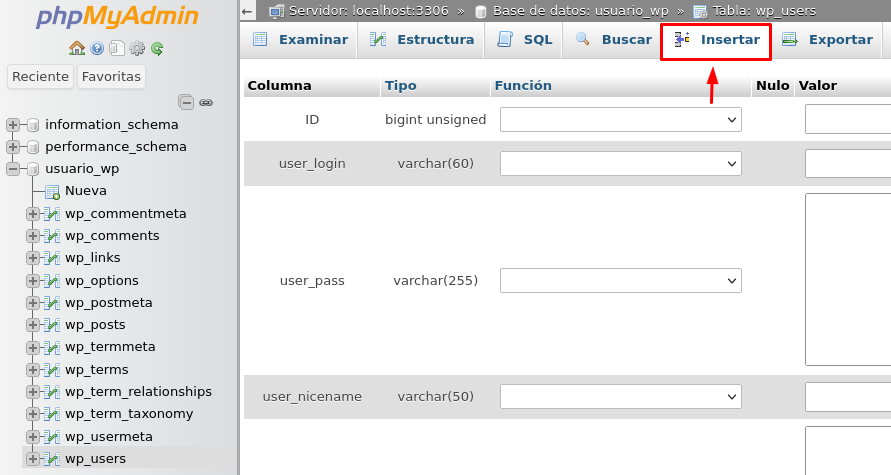Screen dimensions: 891x475
Task: Select the Insertar tab
Action: (x=716, y=40)
